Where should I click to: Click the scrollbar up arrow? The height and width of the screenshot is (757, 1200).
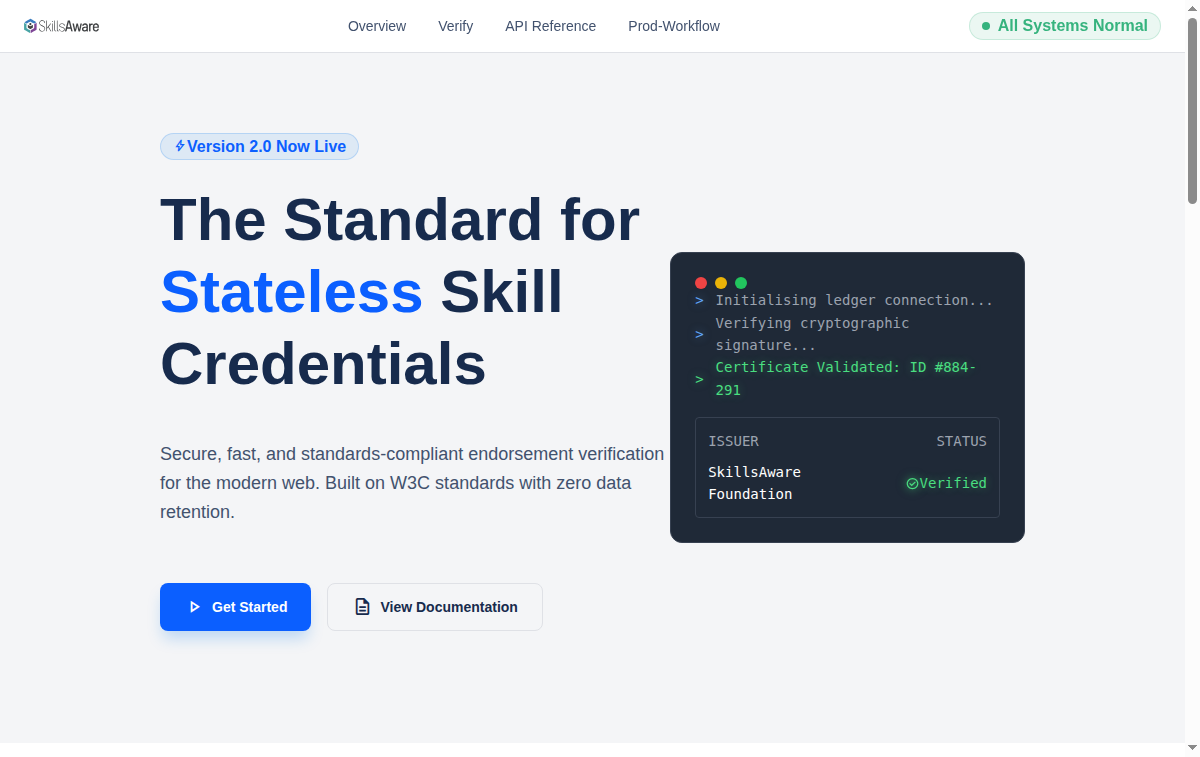point(1193,7)
